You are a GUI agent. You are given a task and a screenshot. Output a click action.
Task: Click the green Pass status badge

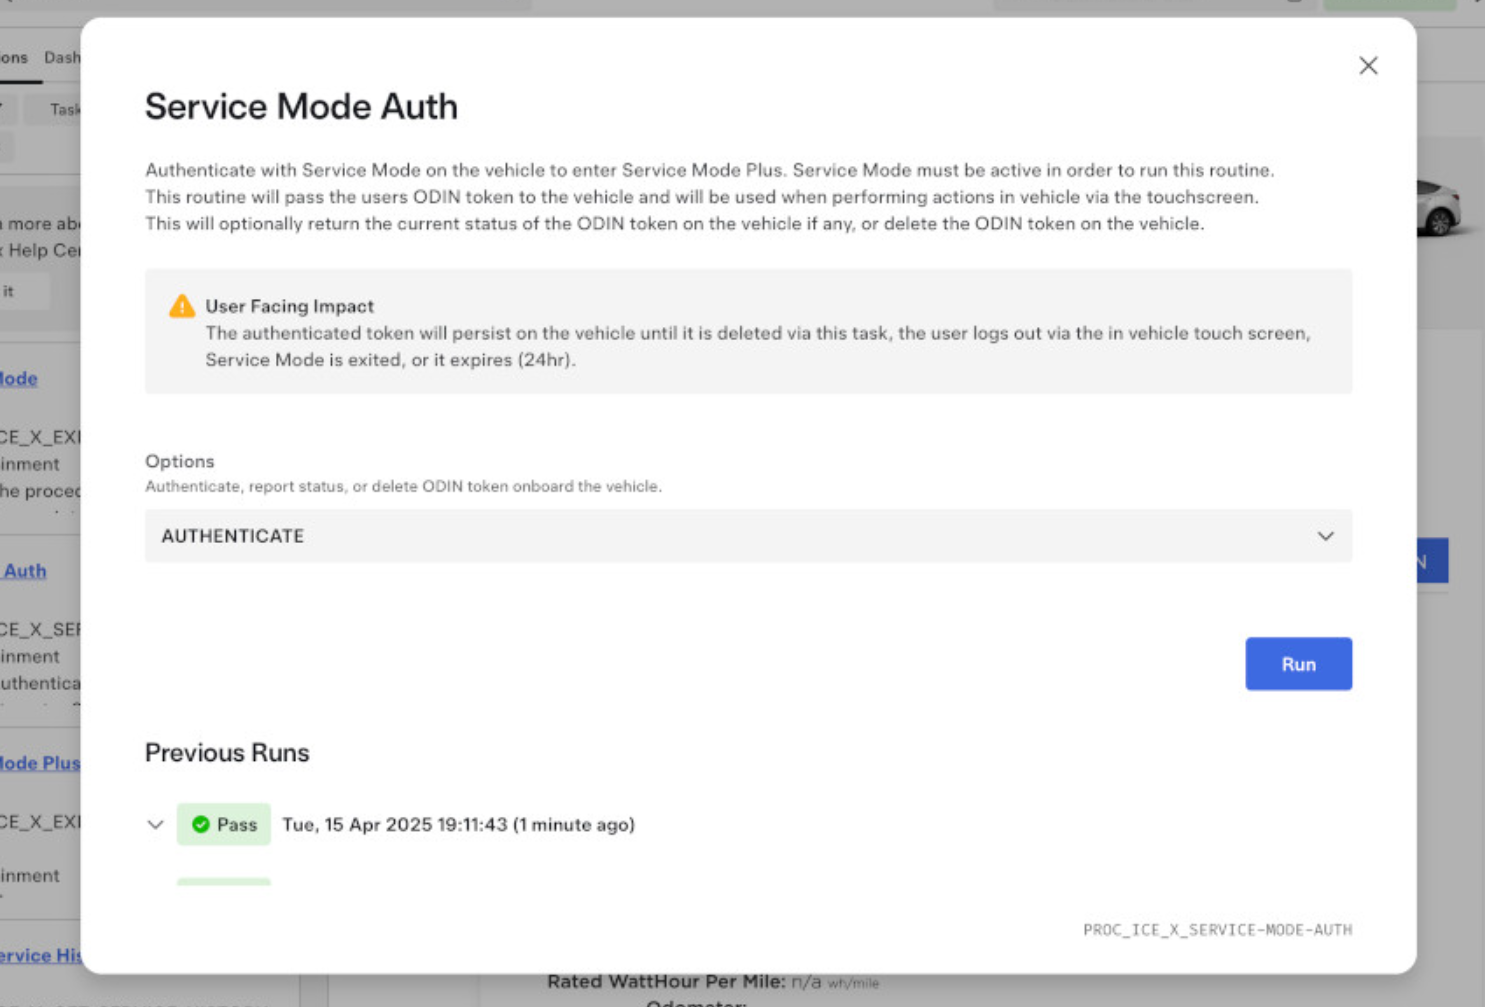(x=224, y=825)
